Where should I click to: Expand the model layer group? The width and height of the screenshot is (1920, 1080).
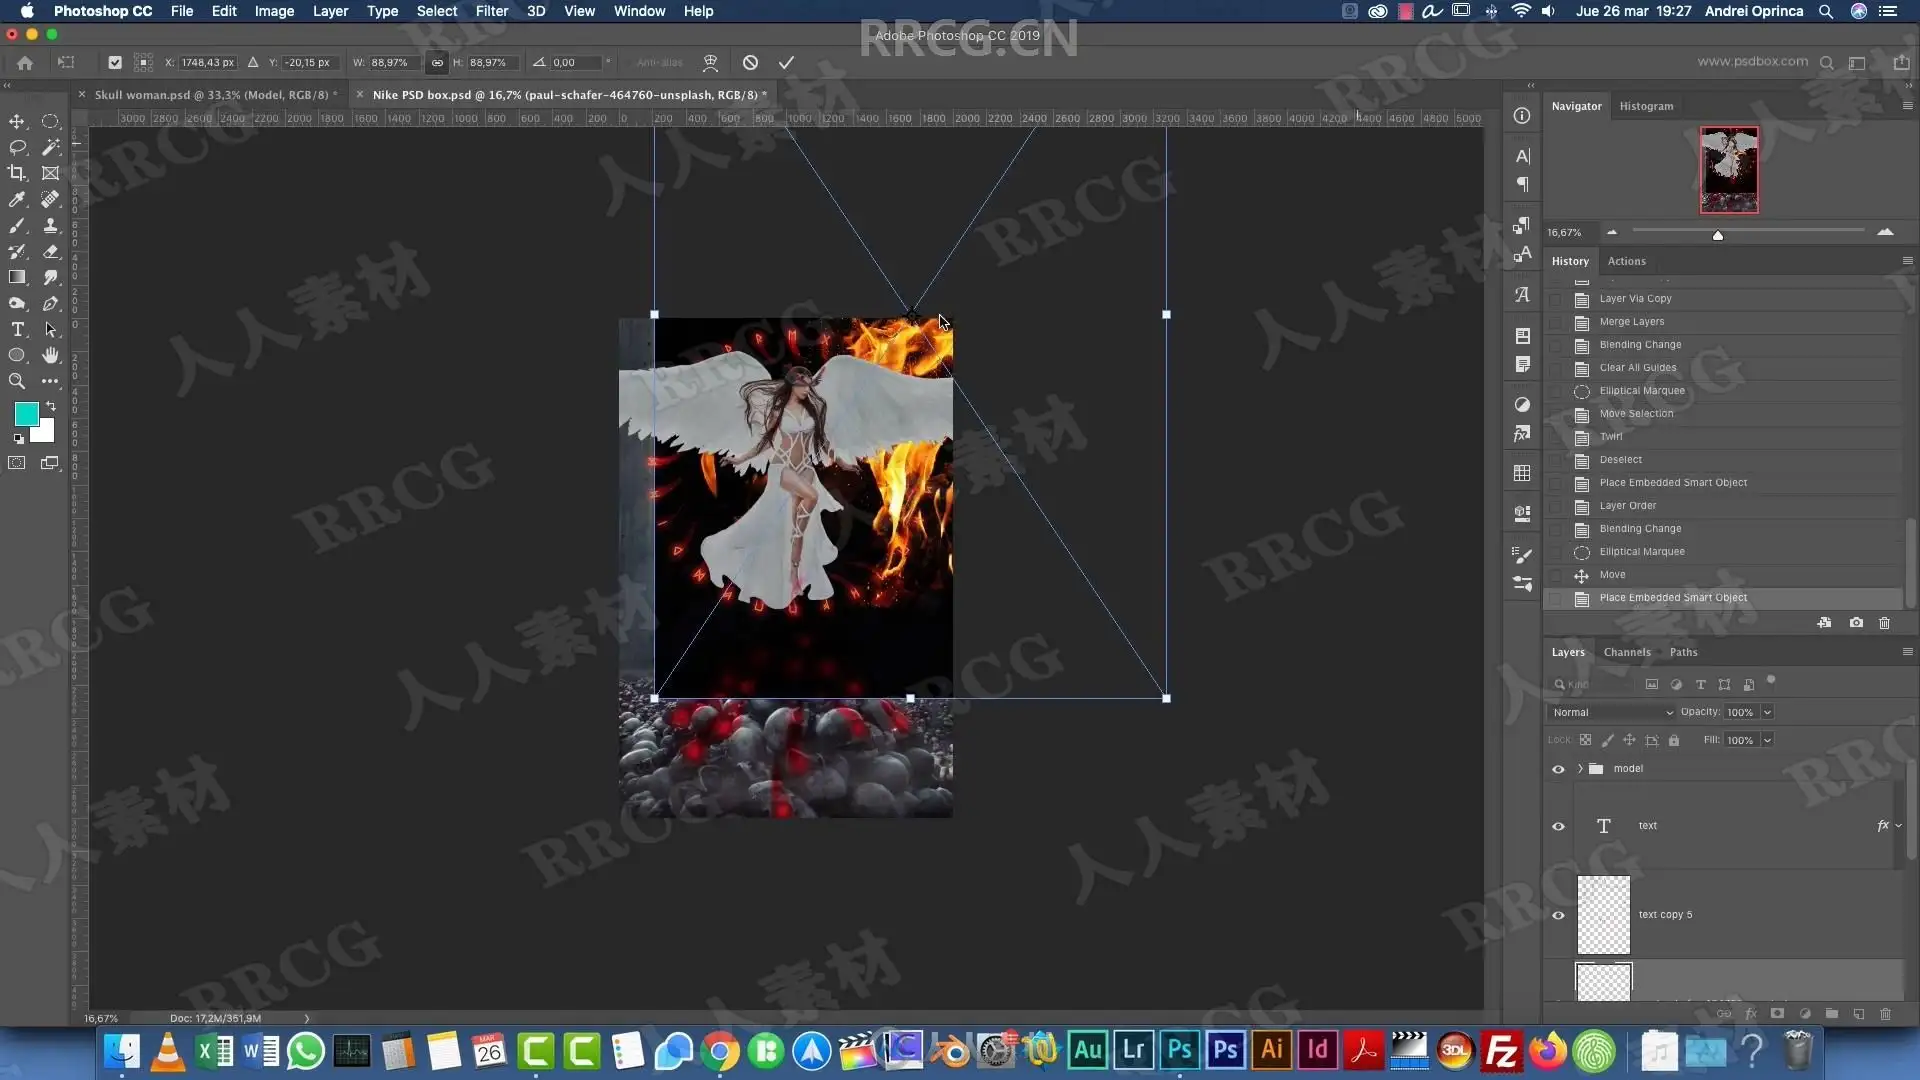(1580, 769)
